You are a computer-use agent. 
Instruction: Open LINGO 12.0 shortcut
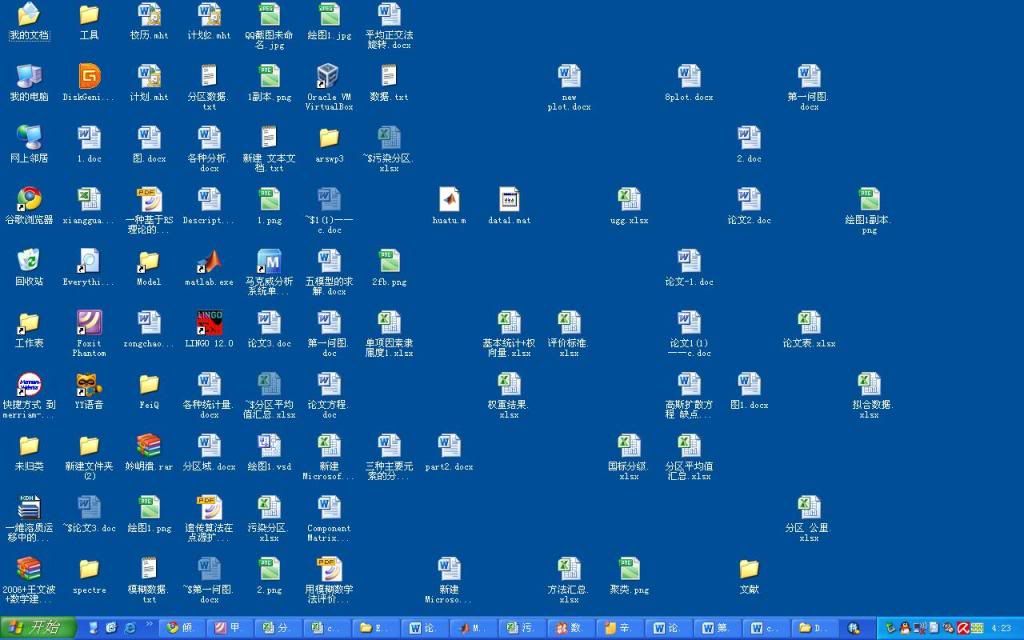point(209,324)
